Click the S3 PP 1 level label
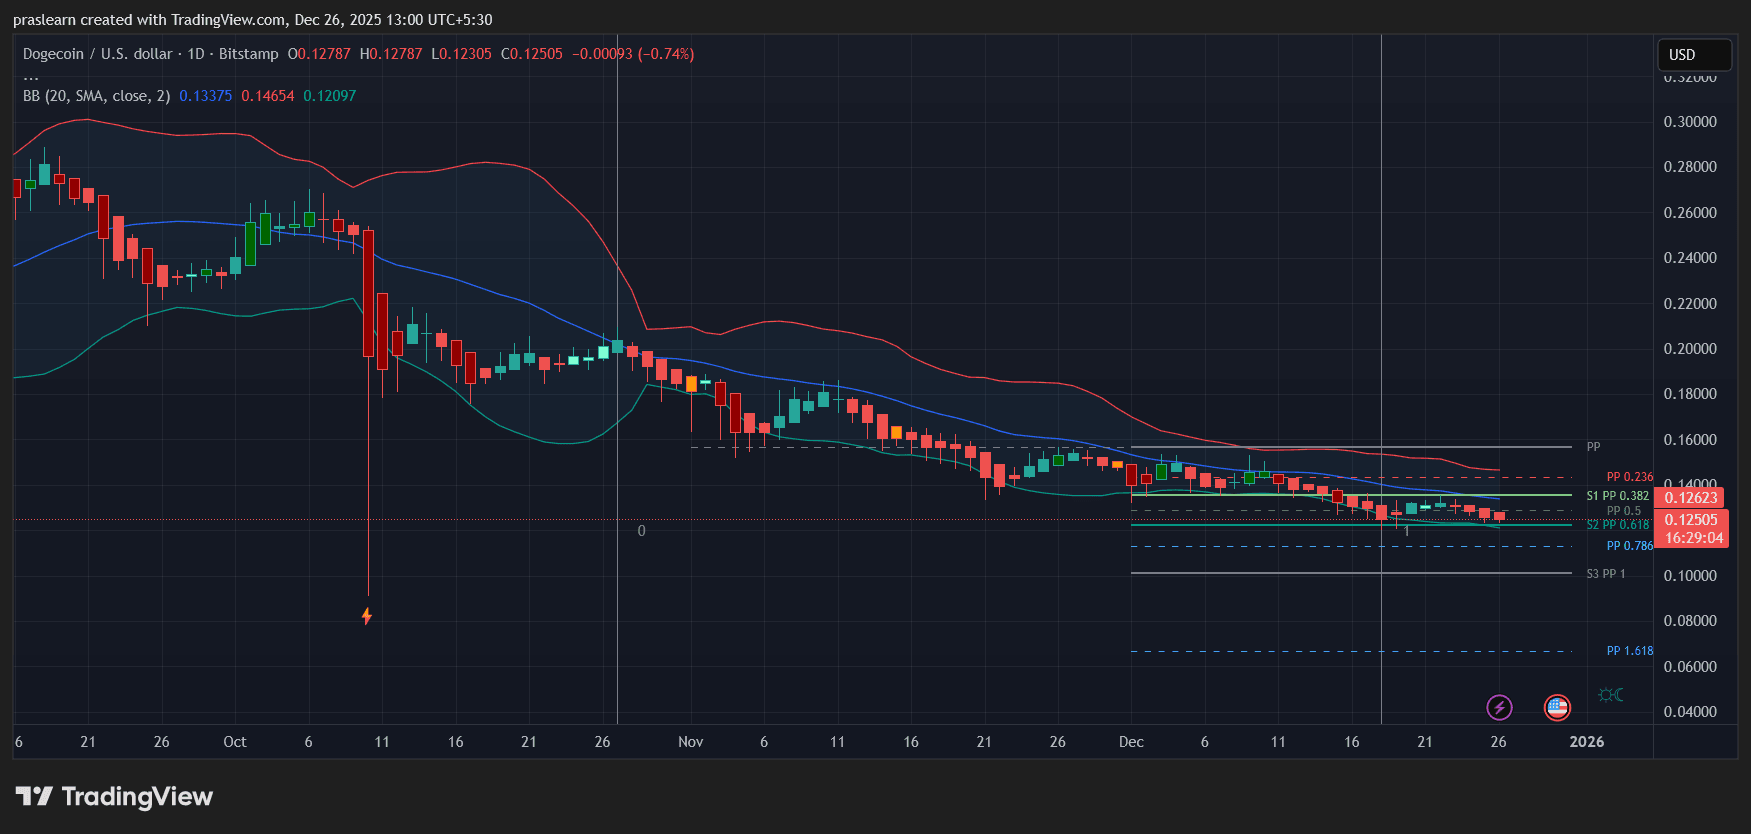The image size is (1751, 834). point(1605,574)
